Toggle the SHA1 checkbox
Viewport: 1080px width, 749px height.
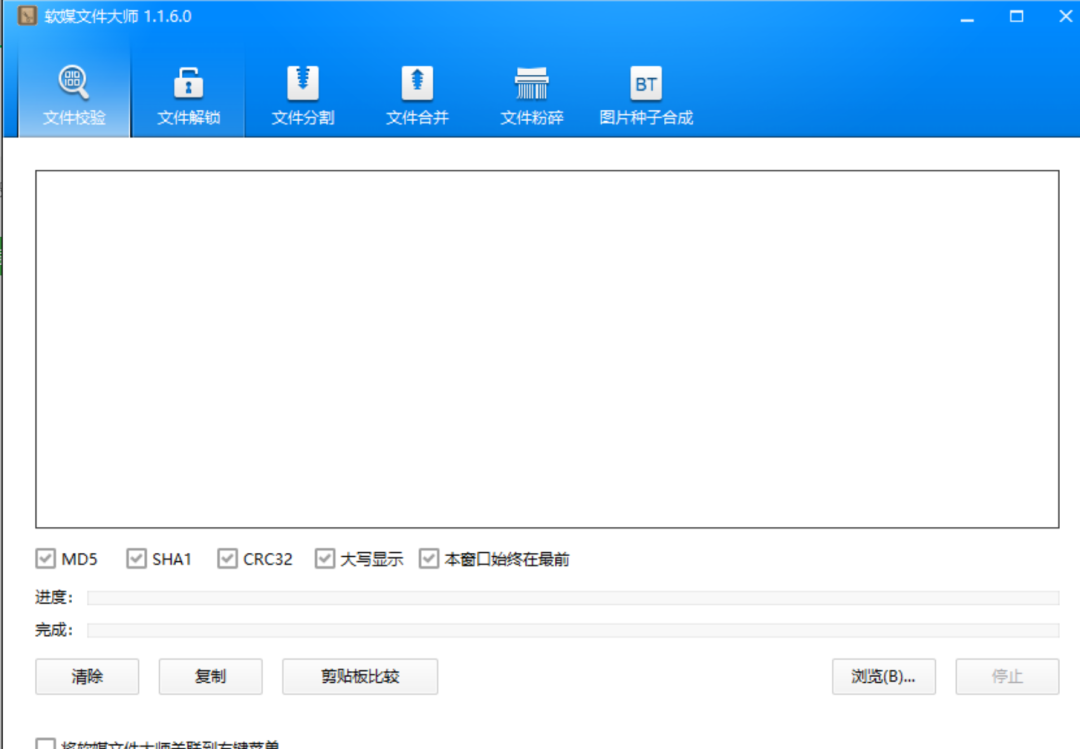[136, 559]
